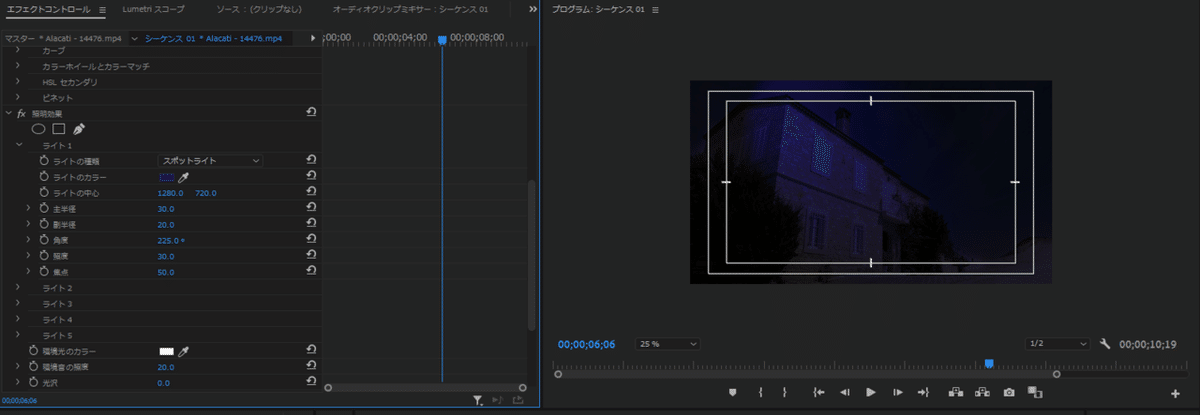Reset the light center parameter
The height and width of the screenshot is (415, 1200).
pos(311,192)
